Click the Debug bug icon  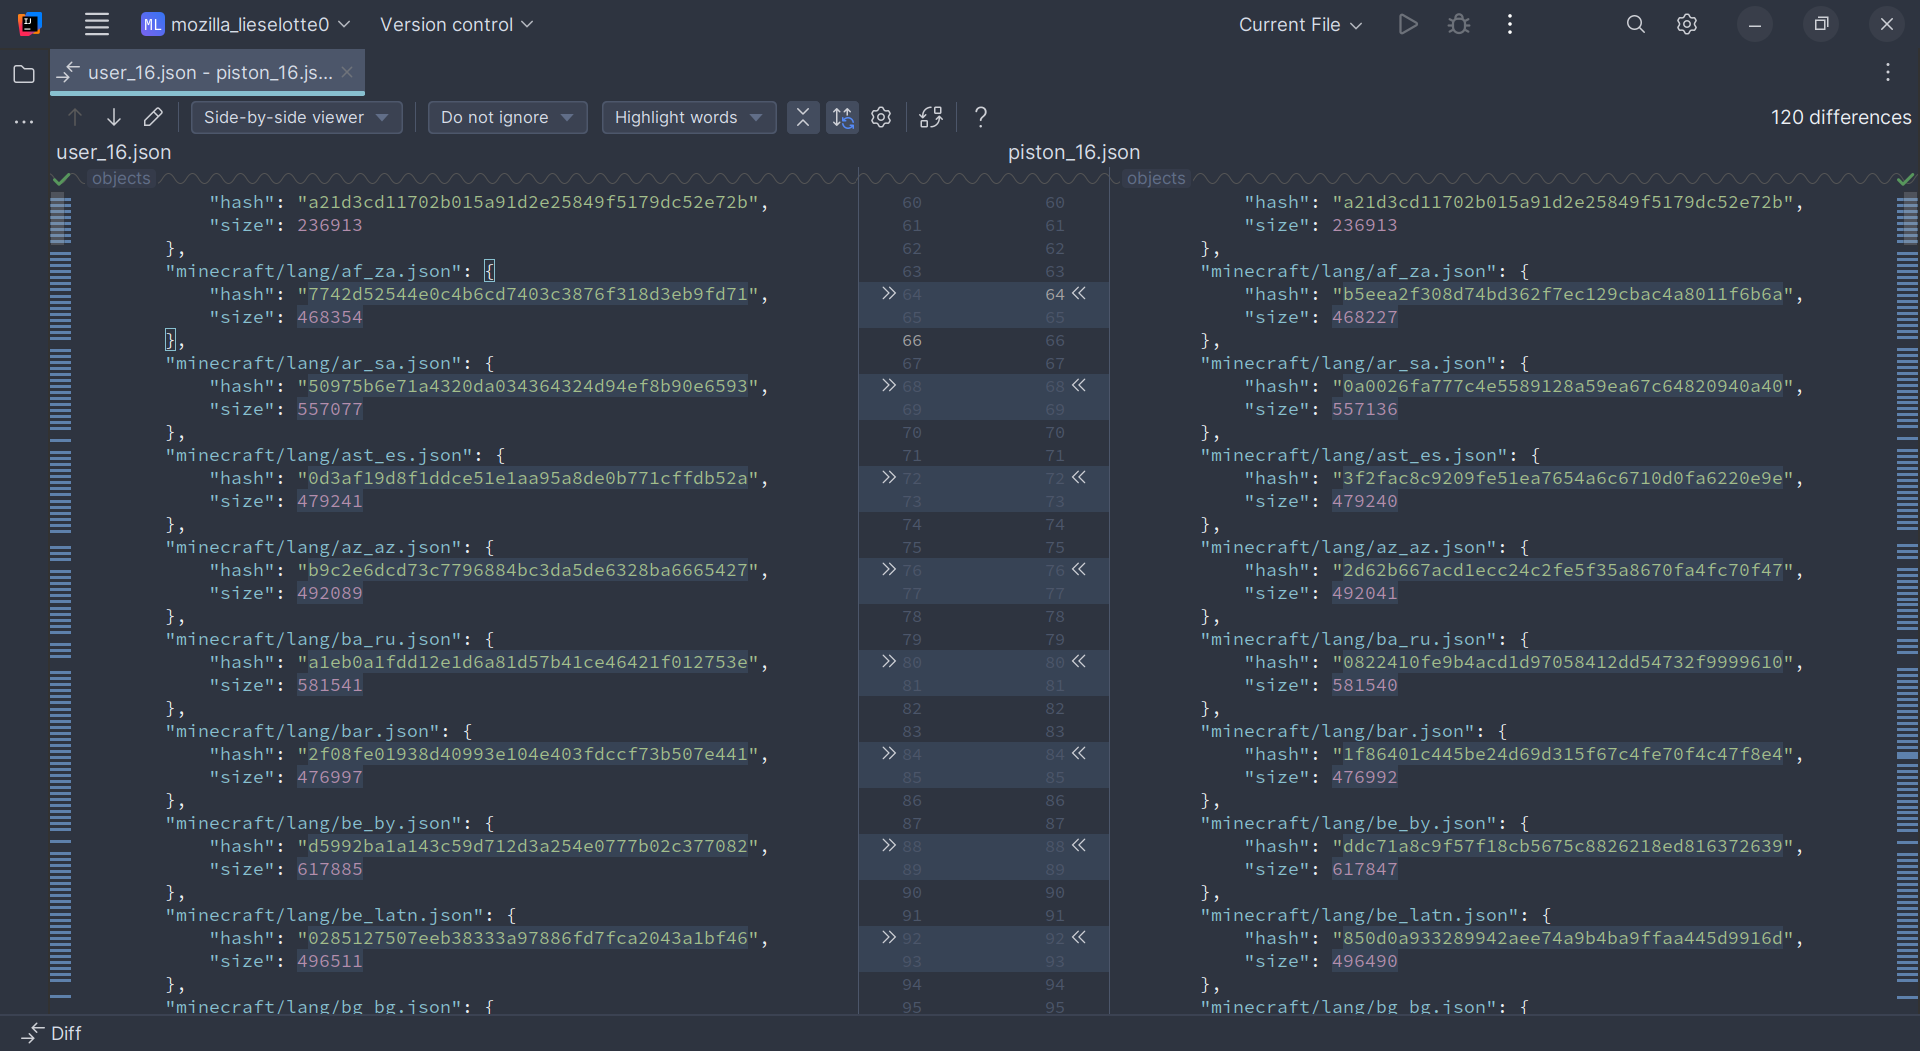1459,24
